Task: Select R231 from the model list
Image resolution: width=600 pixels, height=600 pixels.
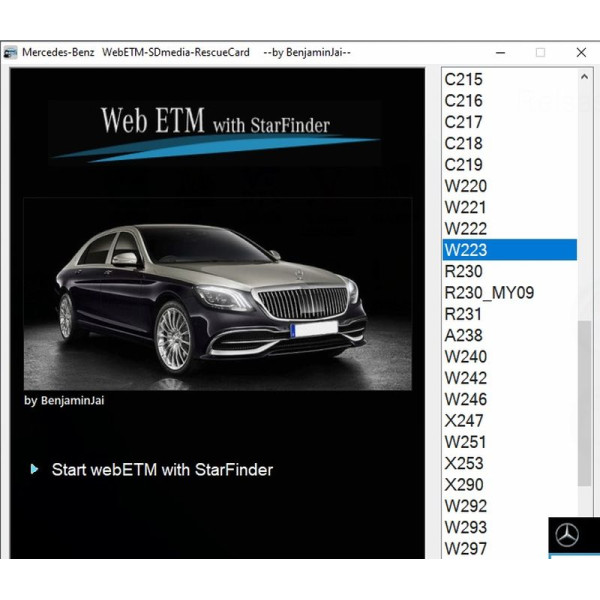Action: click(463, 314)
